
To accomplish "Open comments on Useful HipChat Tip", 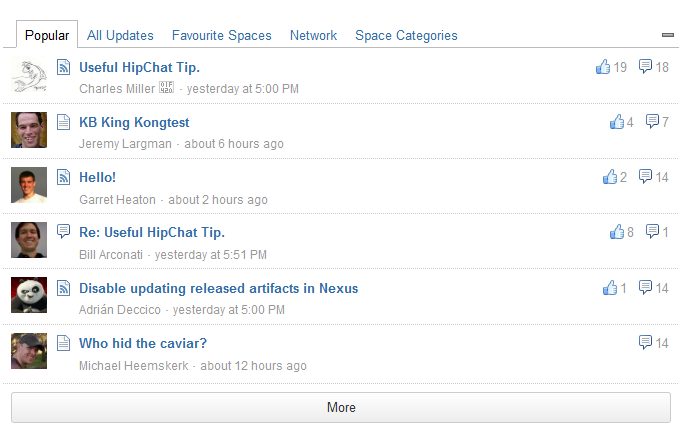I will pyautogui.click(x=645, y=67).
